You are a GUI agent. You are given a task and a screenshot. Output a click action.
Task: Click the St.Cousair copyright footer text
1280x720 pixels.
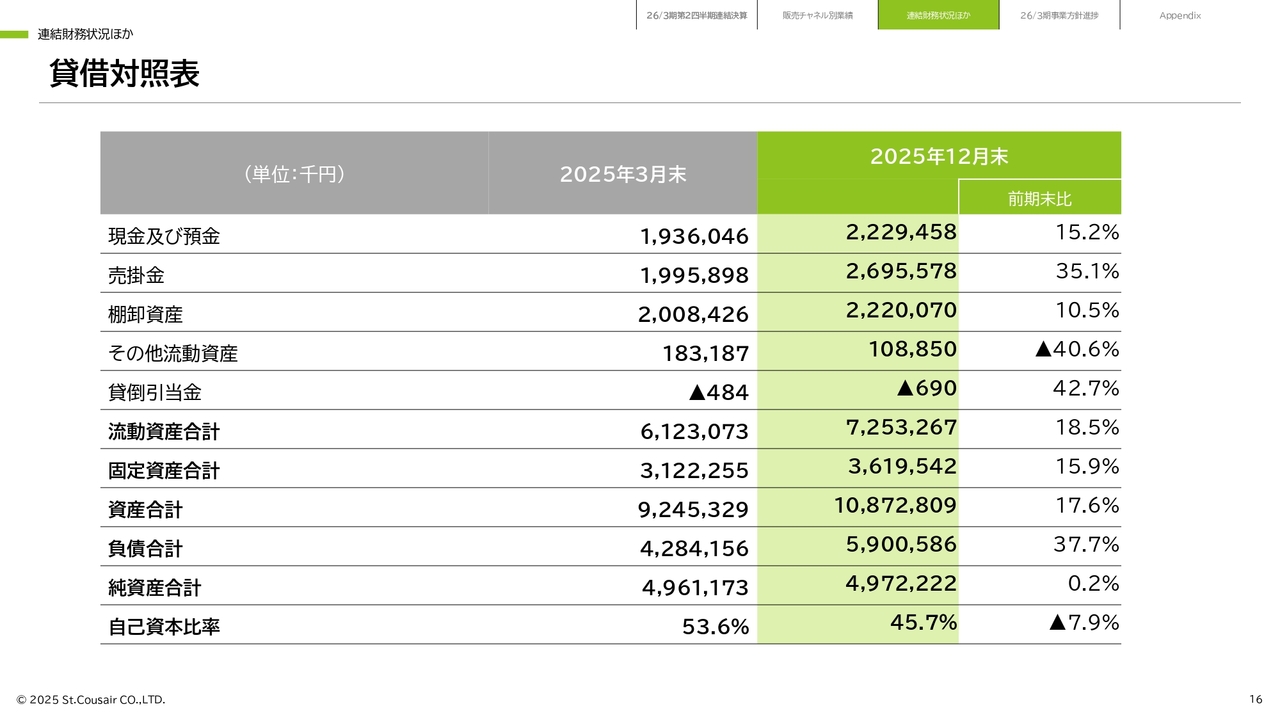pos(91,699)
